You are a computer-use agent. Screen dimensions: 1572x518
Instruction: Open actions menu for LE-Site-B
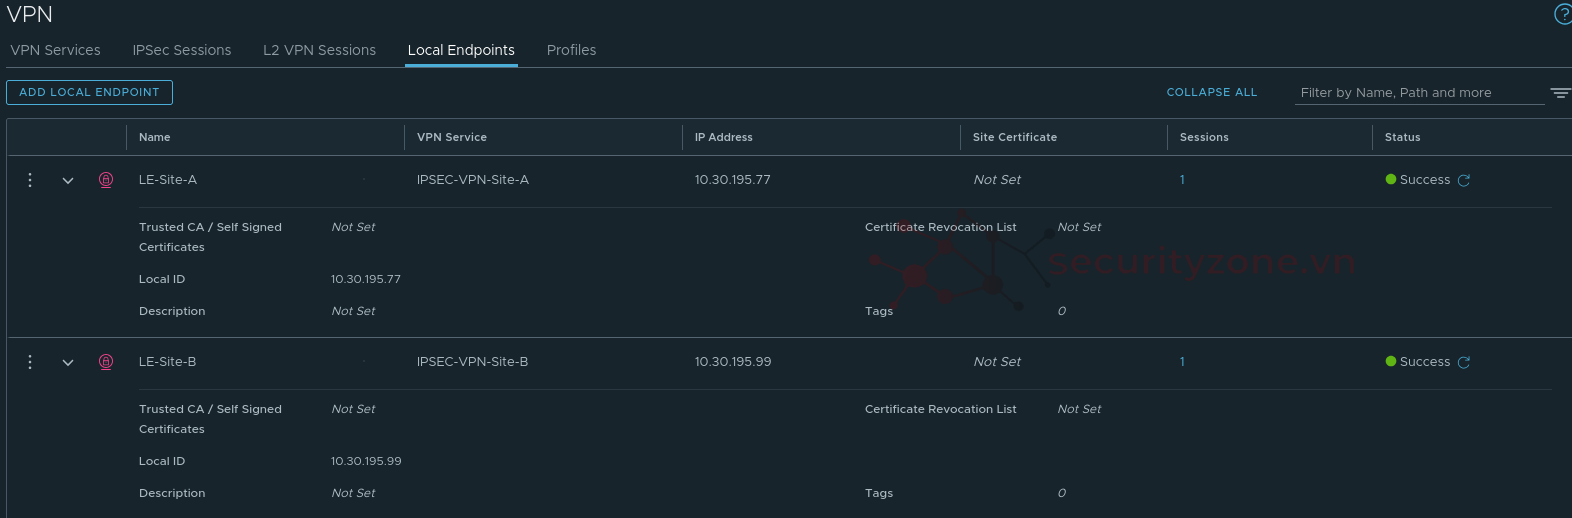point(30,362)
